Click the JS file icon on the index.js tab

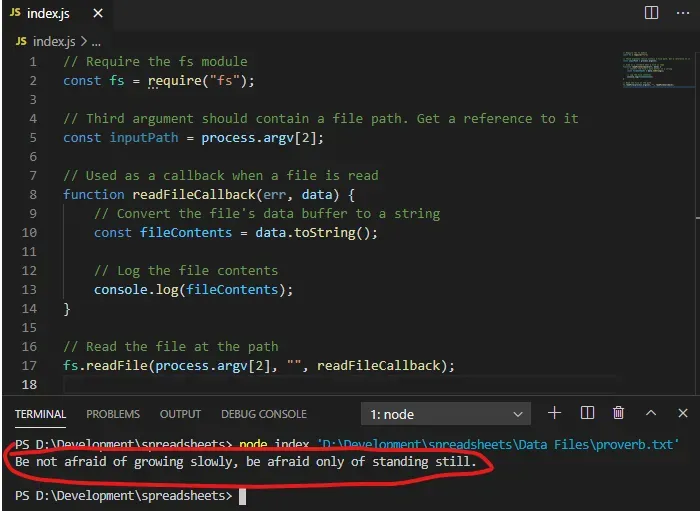click(x=22, y=13)
